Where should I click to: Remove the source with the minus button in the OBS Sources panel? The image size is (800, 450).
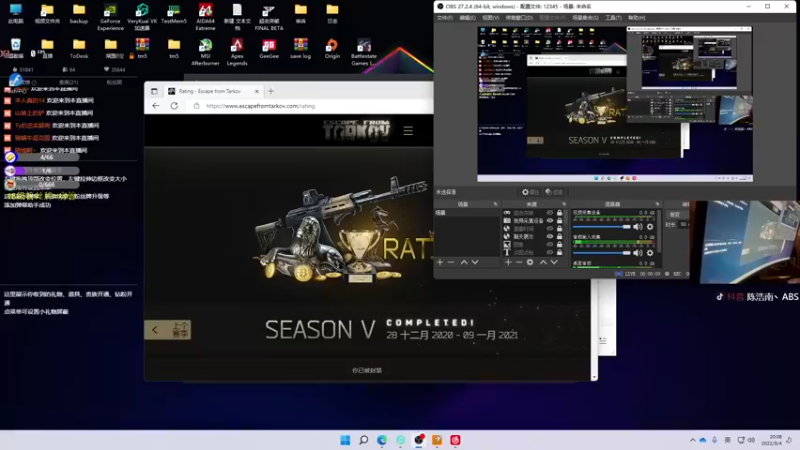(x=519, y=262)
